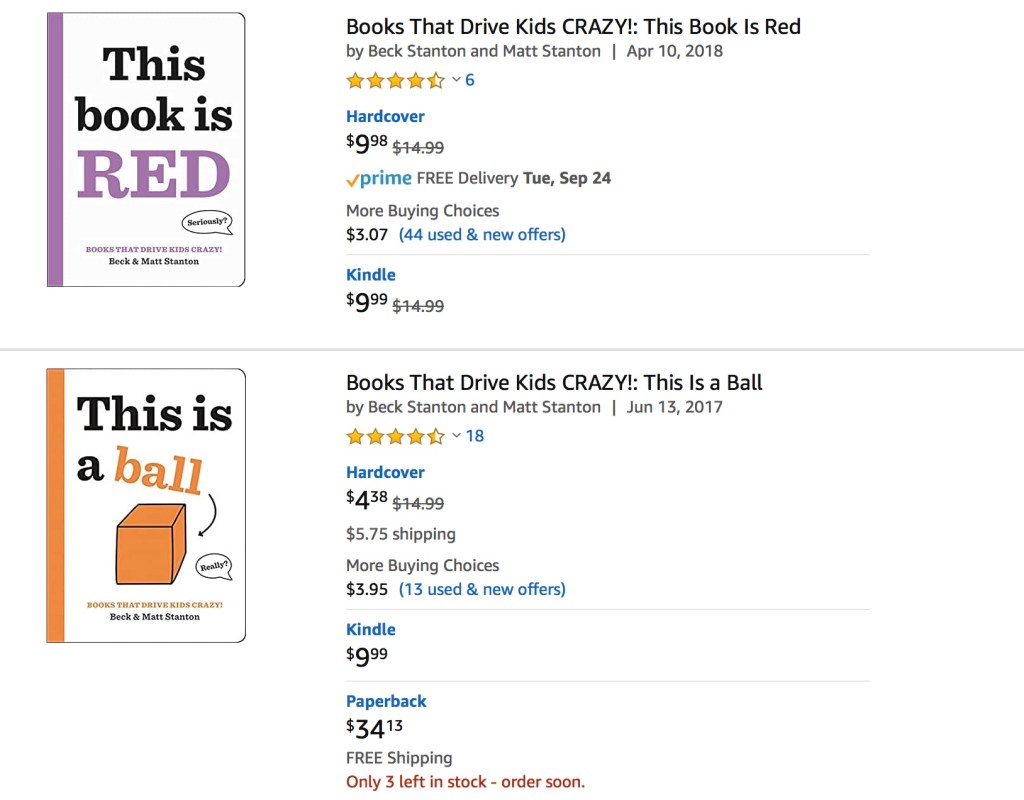The height and width of the screenshot is (800, 1024).
Task: Click the $4.38 hardcover price
Action: pos(367,500)
